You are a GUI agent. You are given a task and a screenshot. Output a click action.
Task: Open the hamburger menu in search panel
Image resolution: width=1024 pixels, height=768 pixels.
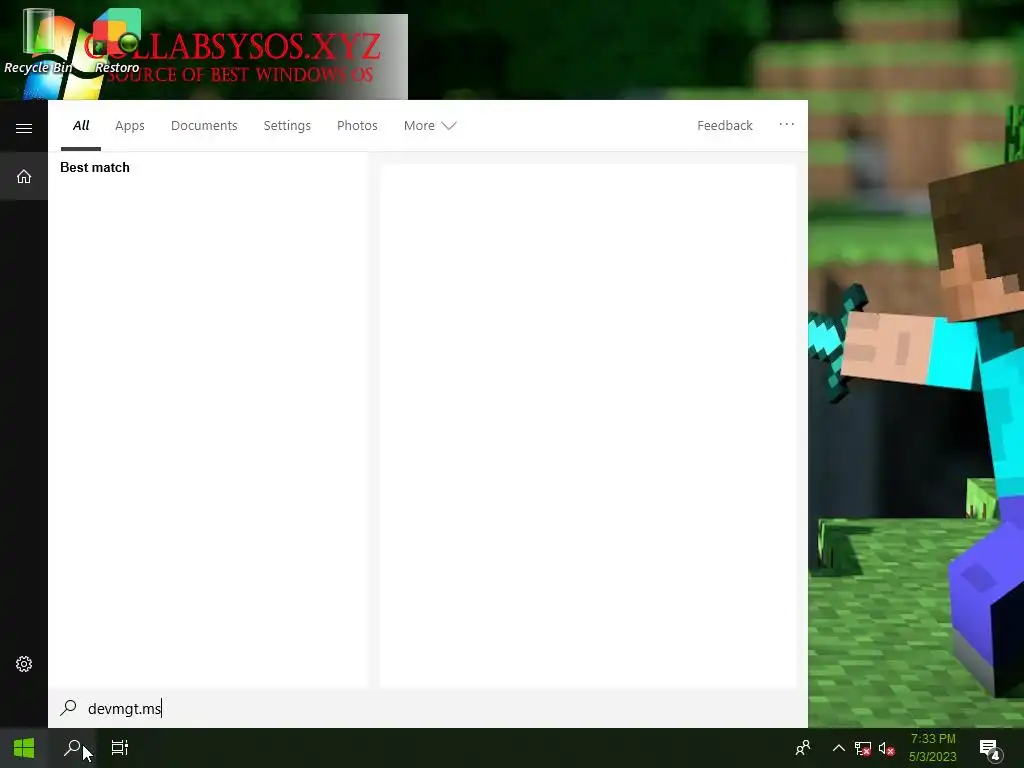24,128
